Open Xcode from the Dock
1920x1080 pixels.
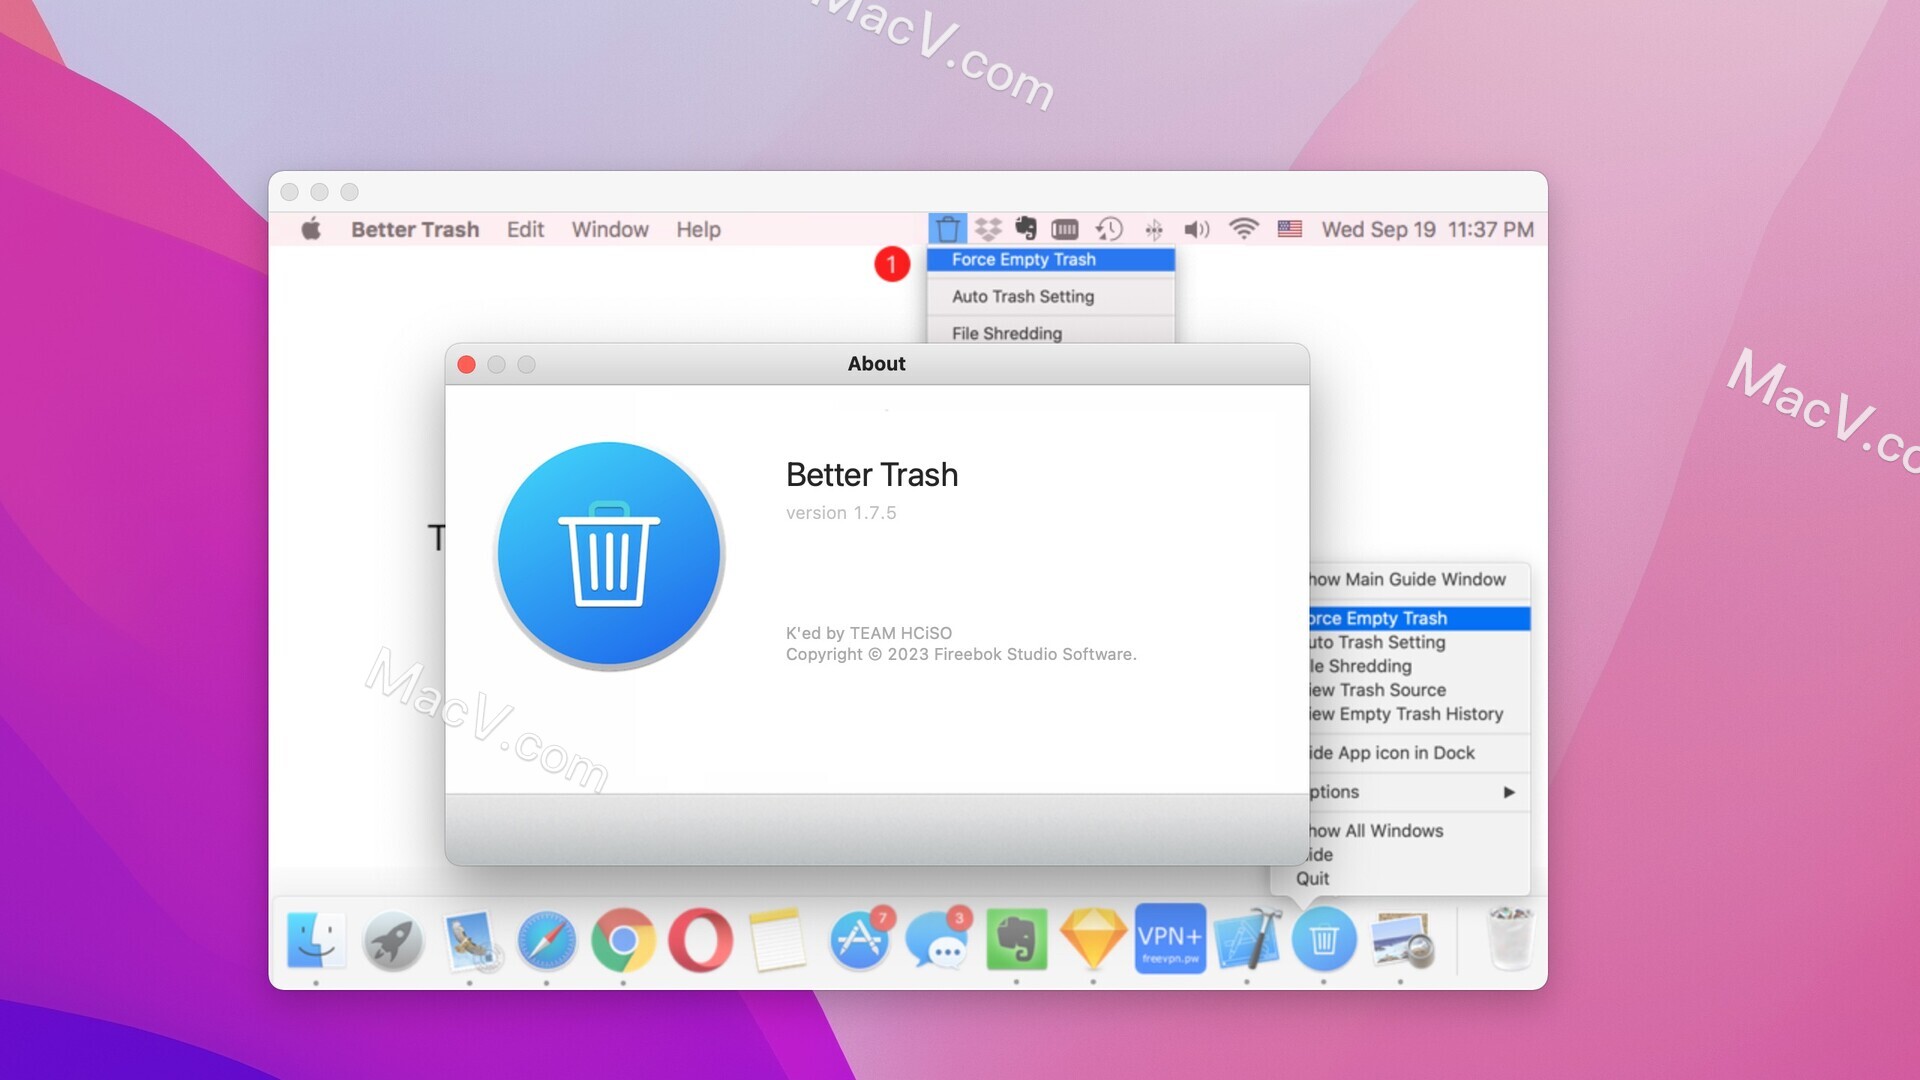pos(1247,939)
